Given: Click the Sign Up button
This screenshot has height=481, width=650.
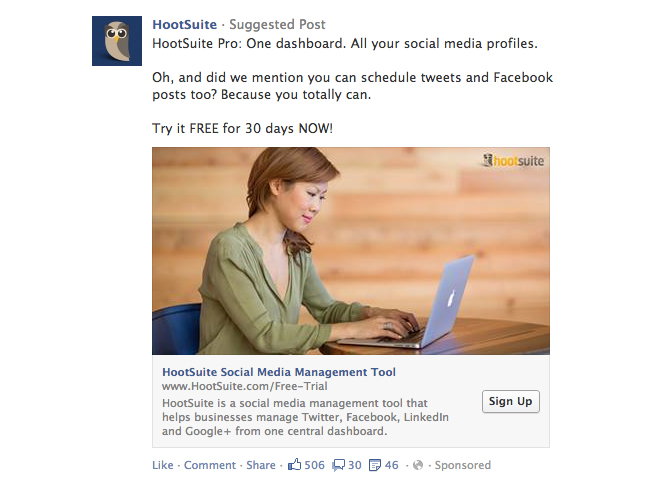Looking at the screenshot, I should (511, 401).
